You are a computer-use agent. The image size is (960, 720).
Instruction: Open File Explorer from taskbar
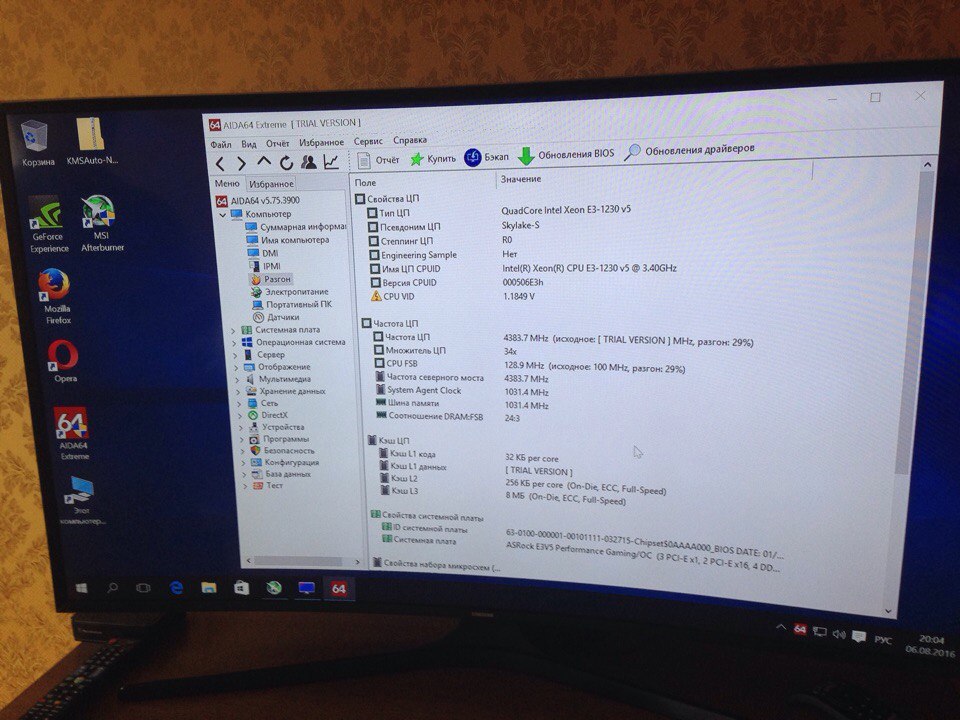[x=209, y=588]
